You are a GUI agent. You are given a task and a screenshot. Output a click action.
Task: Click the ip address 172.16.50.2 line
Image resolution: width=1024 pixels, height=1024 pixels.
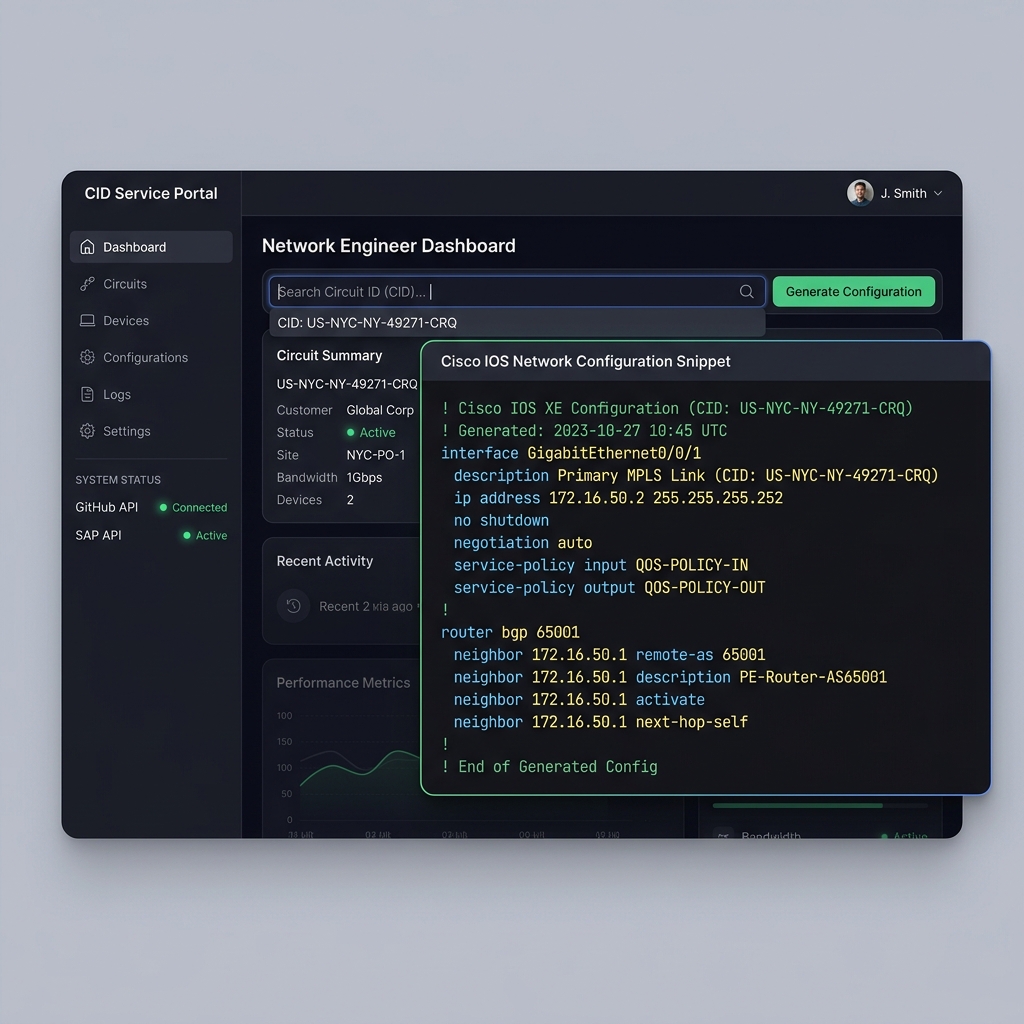pos(618,498)
